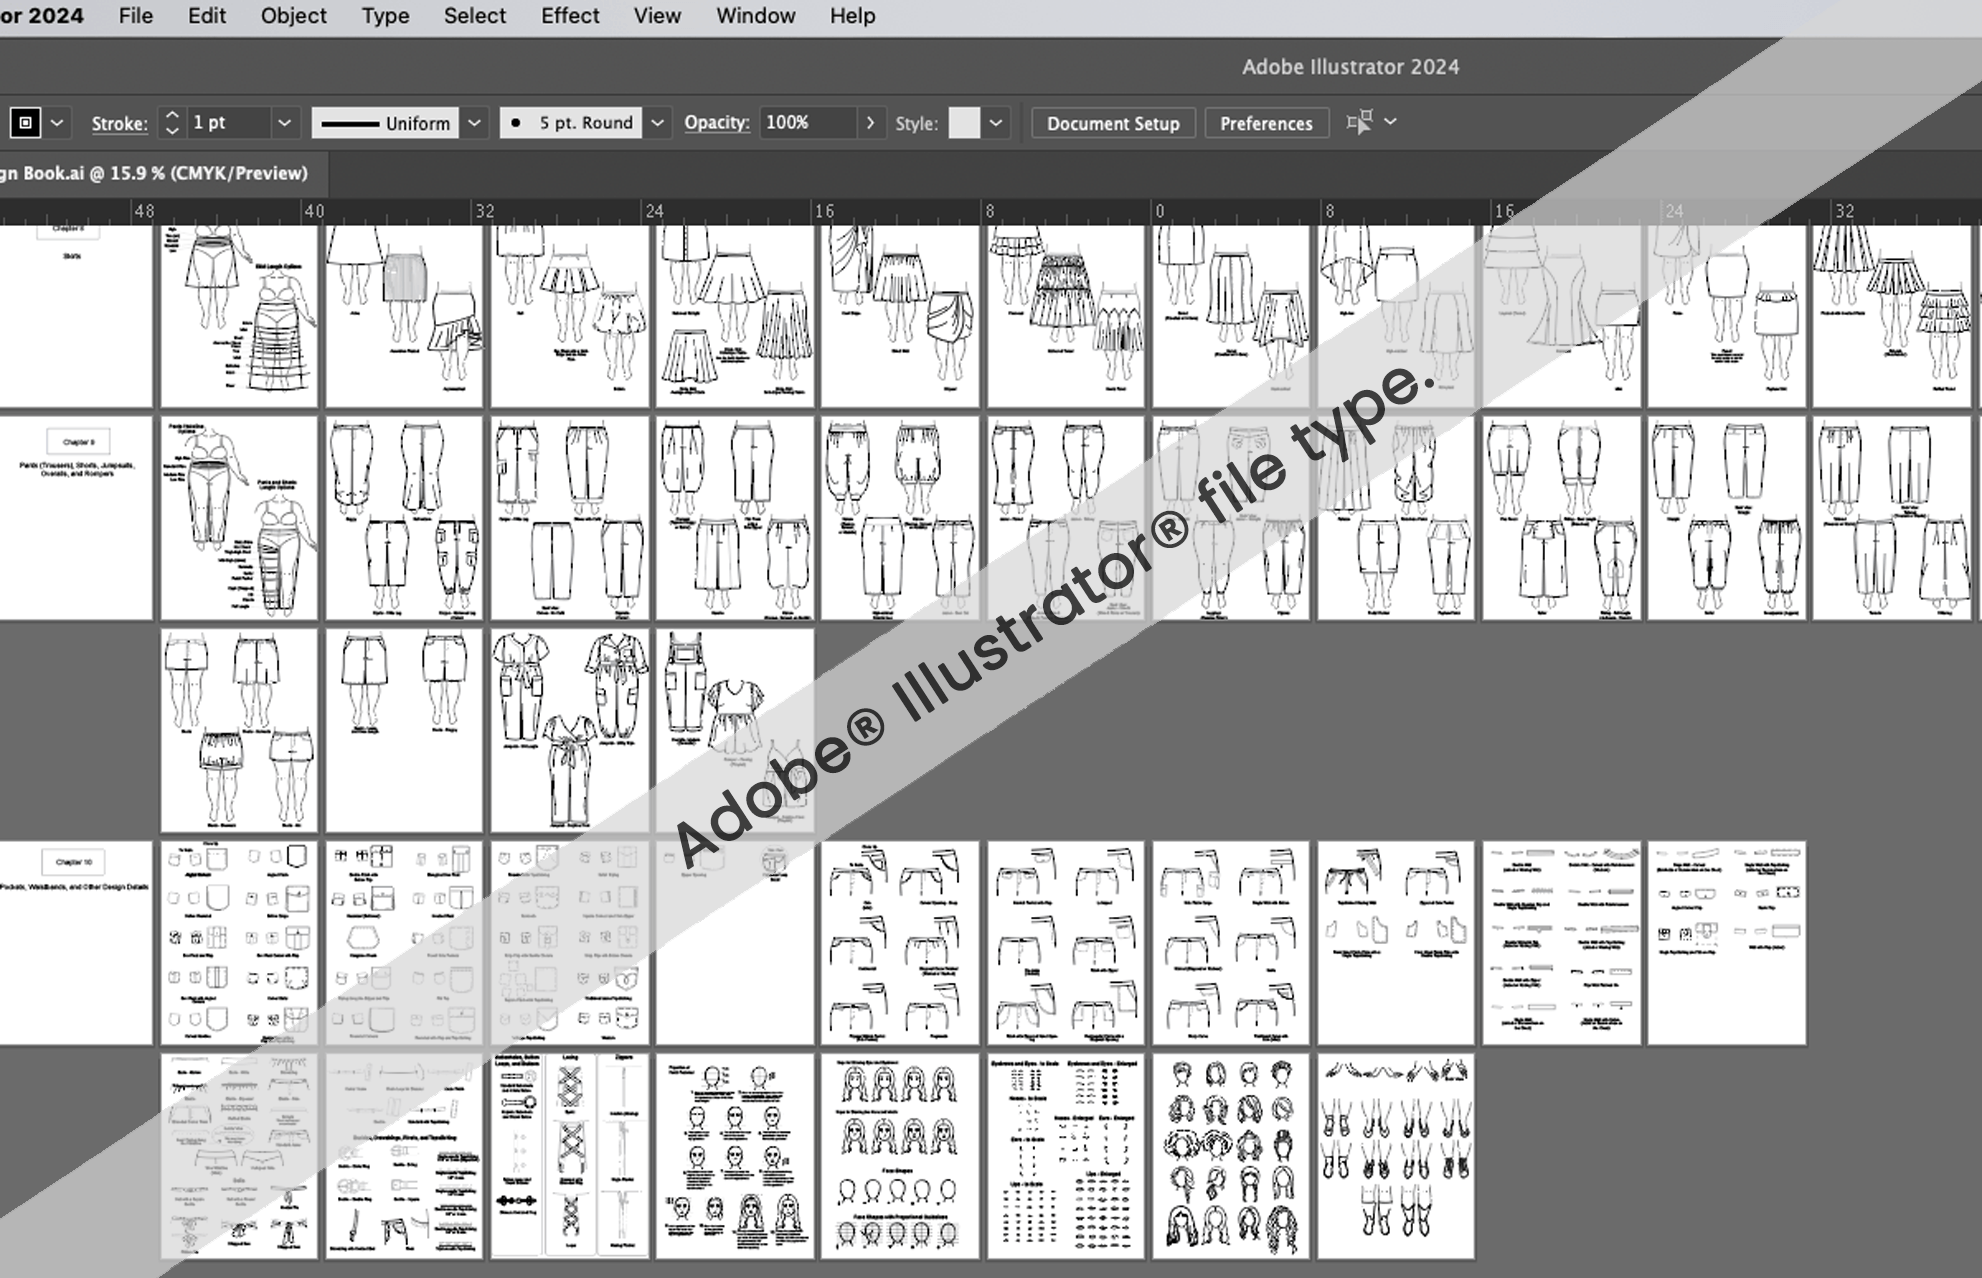This screenshot has height=1278, width=1982.
Task: Click the graphic Style swatch
Action: click(963, 123)
